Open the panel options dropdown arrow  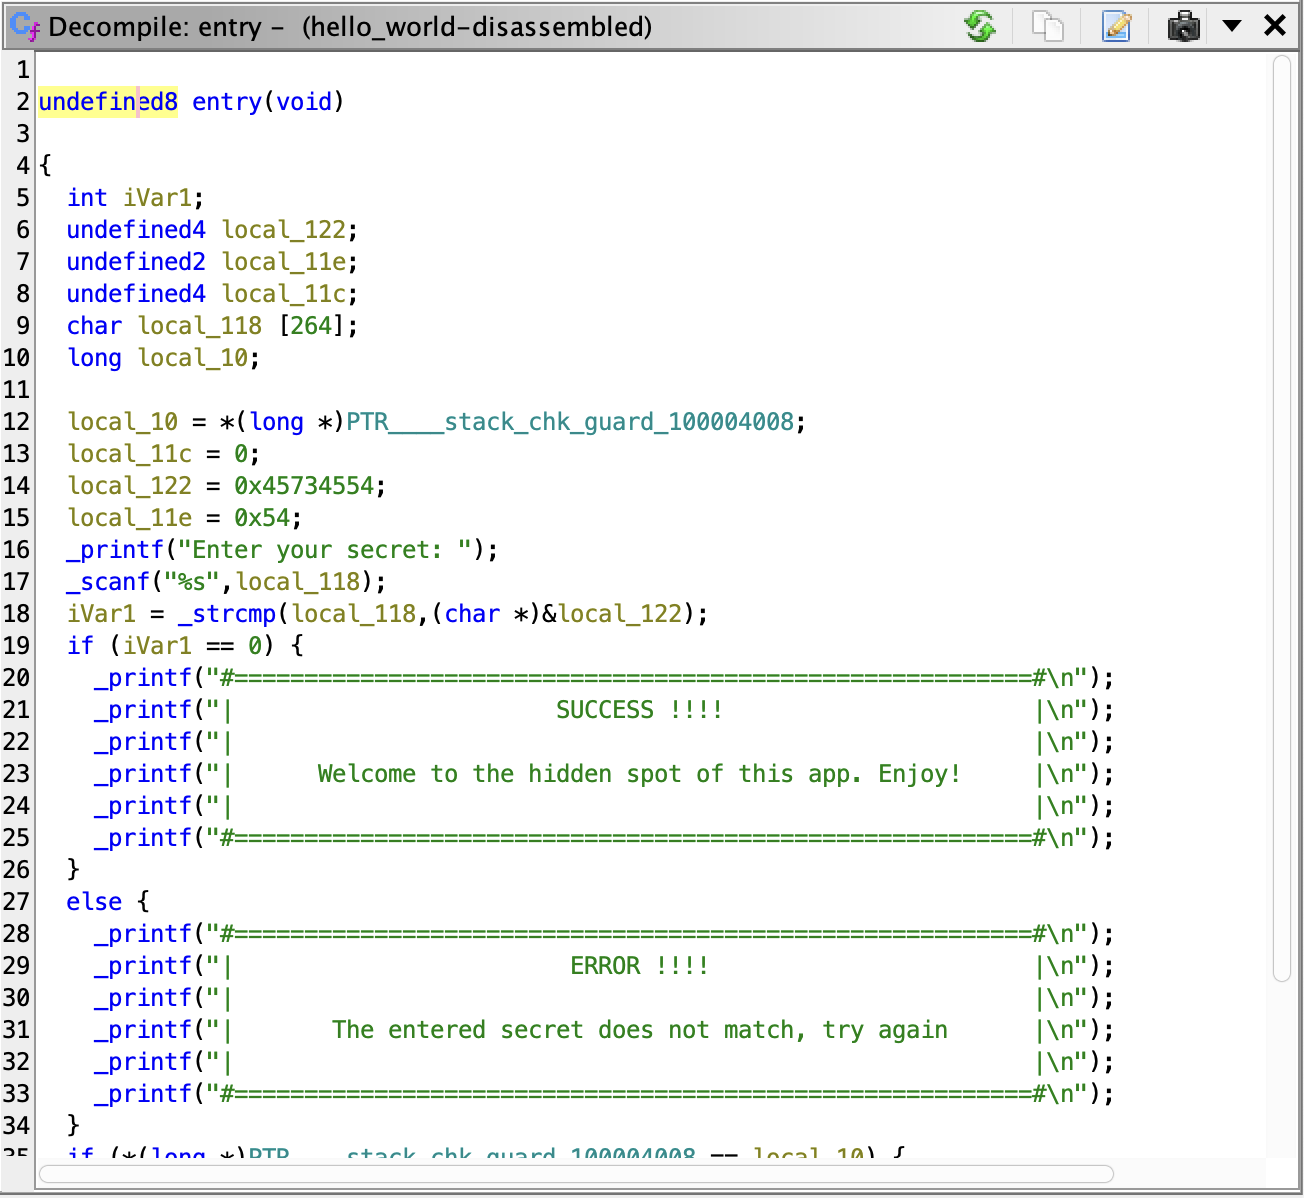click(1232, 26)
